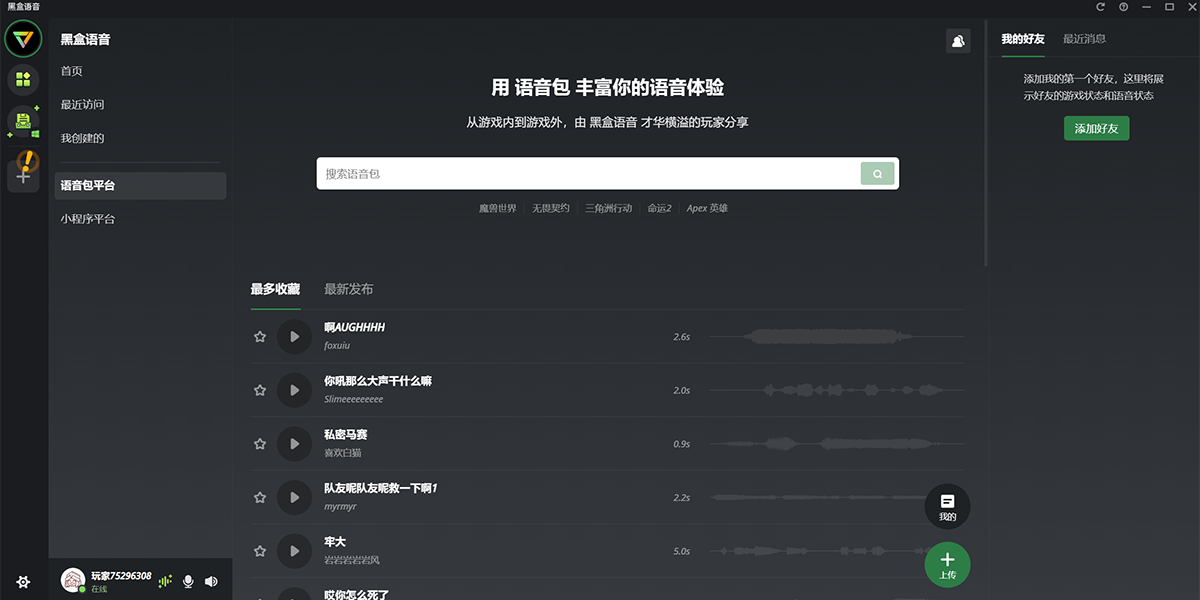Mute the microphone in the bottom bar
The width and height of the screenshot is (1200, 600).
(x=188, y=580)
